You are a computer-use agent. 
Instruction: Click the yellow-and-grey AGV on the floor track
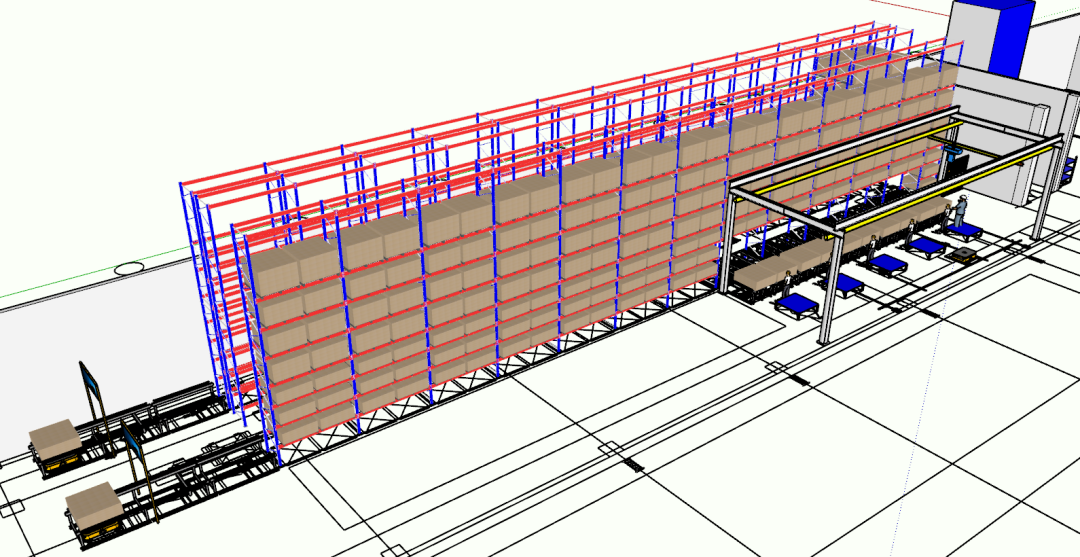[x=964, y=256]
